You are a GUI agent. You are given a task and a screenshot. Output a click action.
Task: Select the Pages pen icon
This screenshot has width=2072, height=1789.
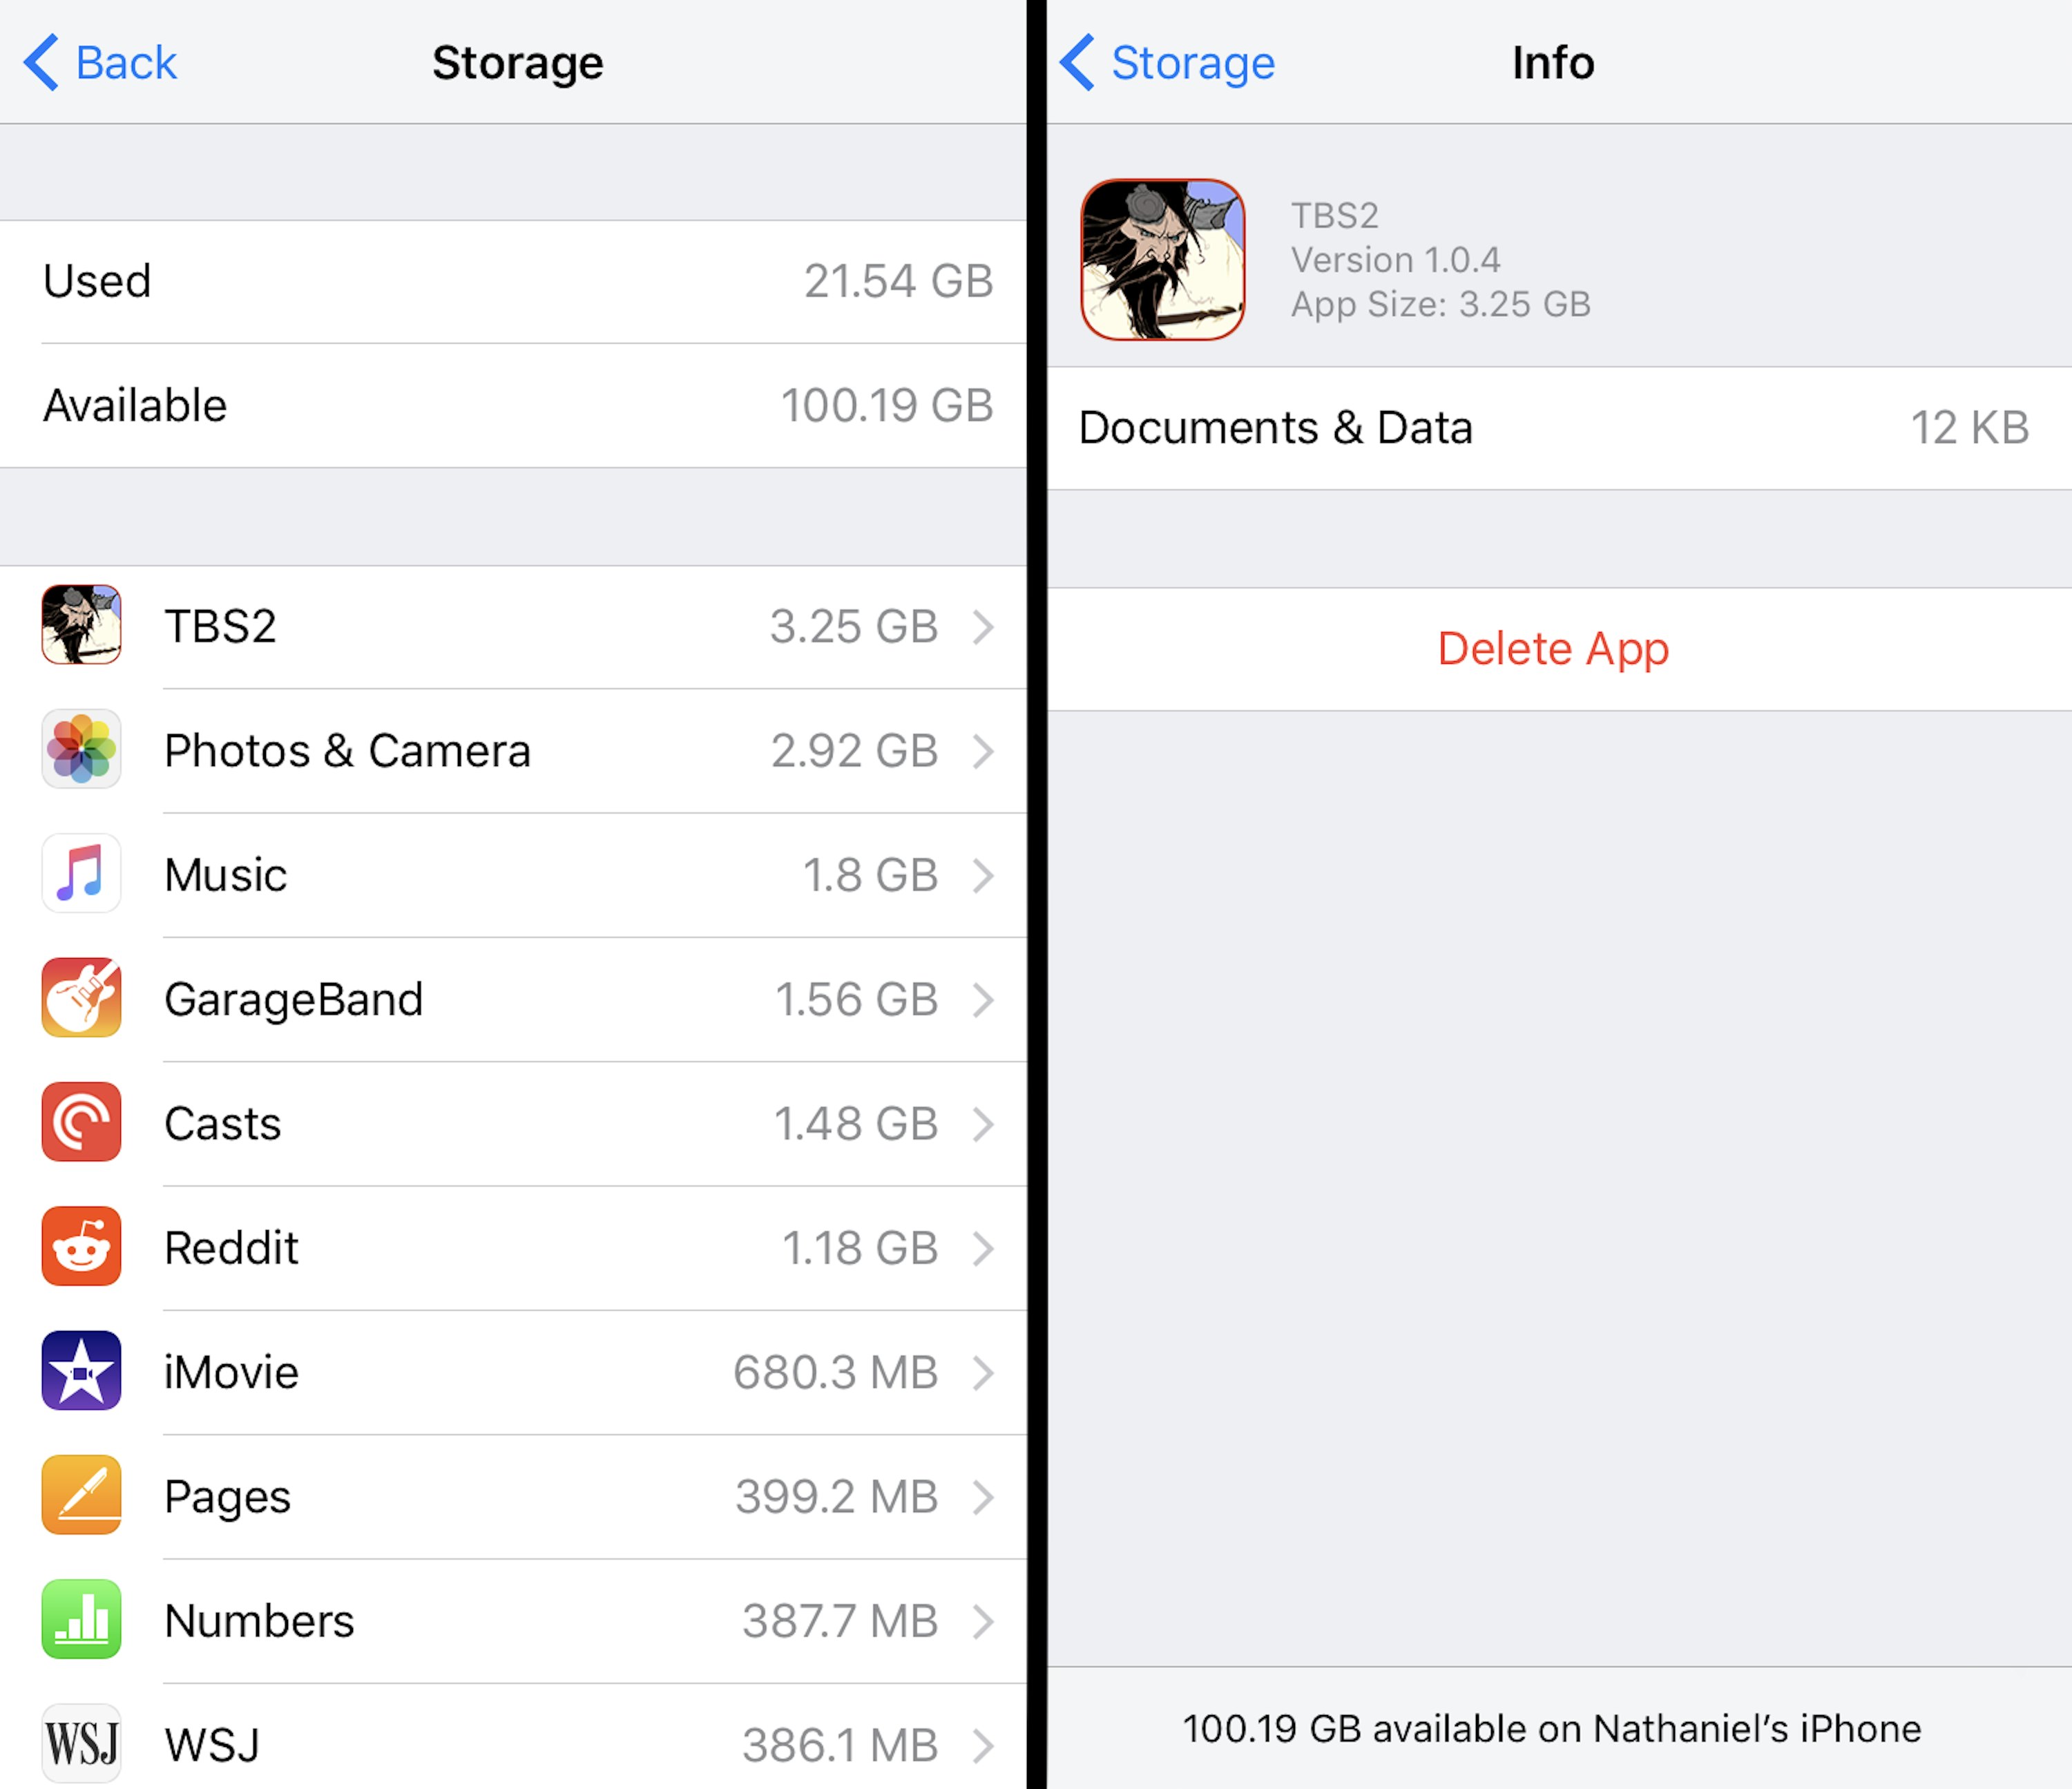coord(81,1495)
